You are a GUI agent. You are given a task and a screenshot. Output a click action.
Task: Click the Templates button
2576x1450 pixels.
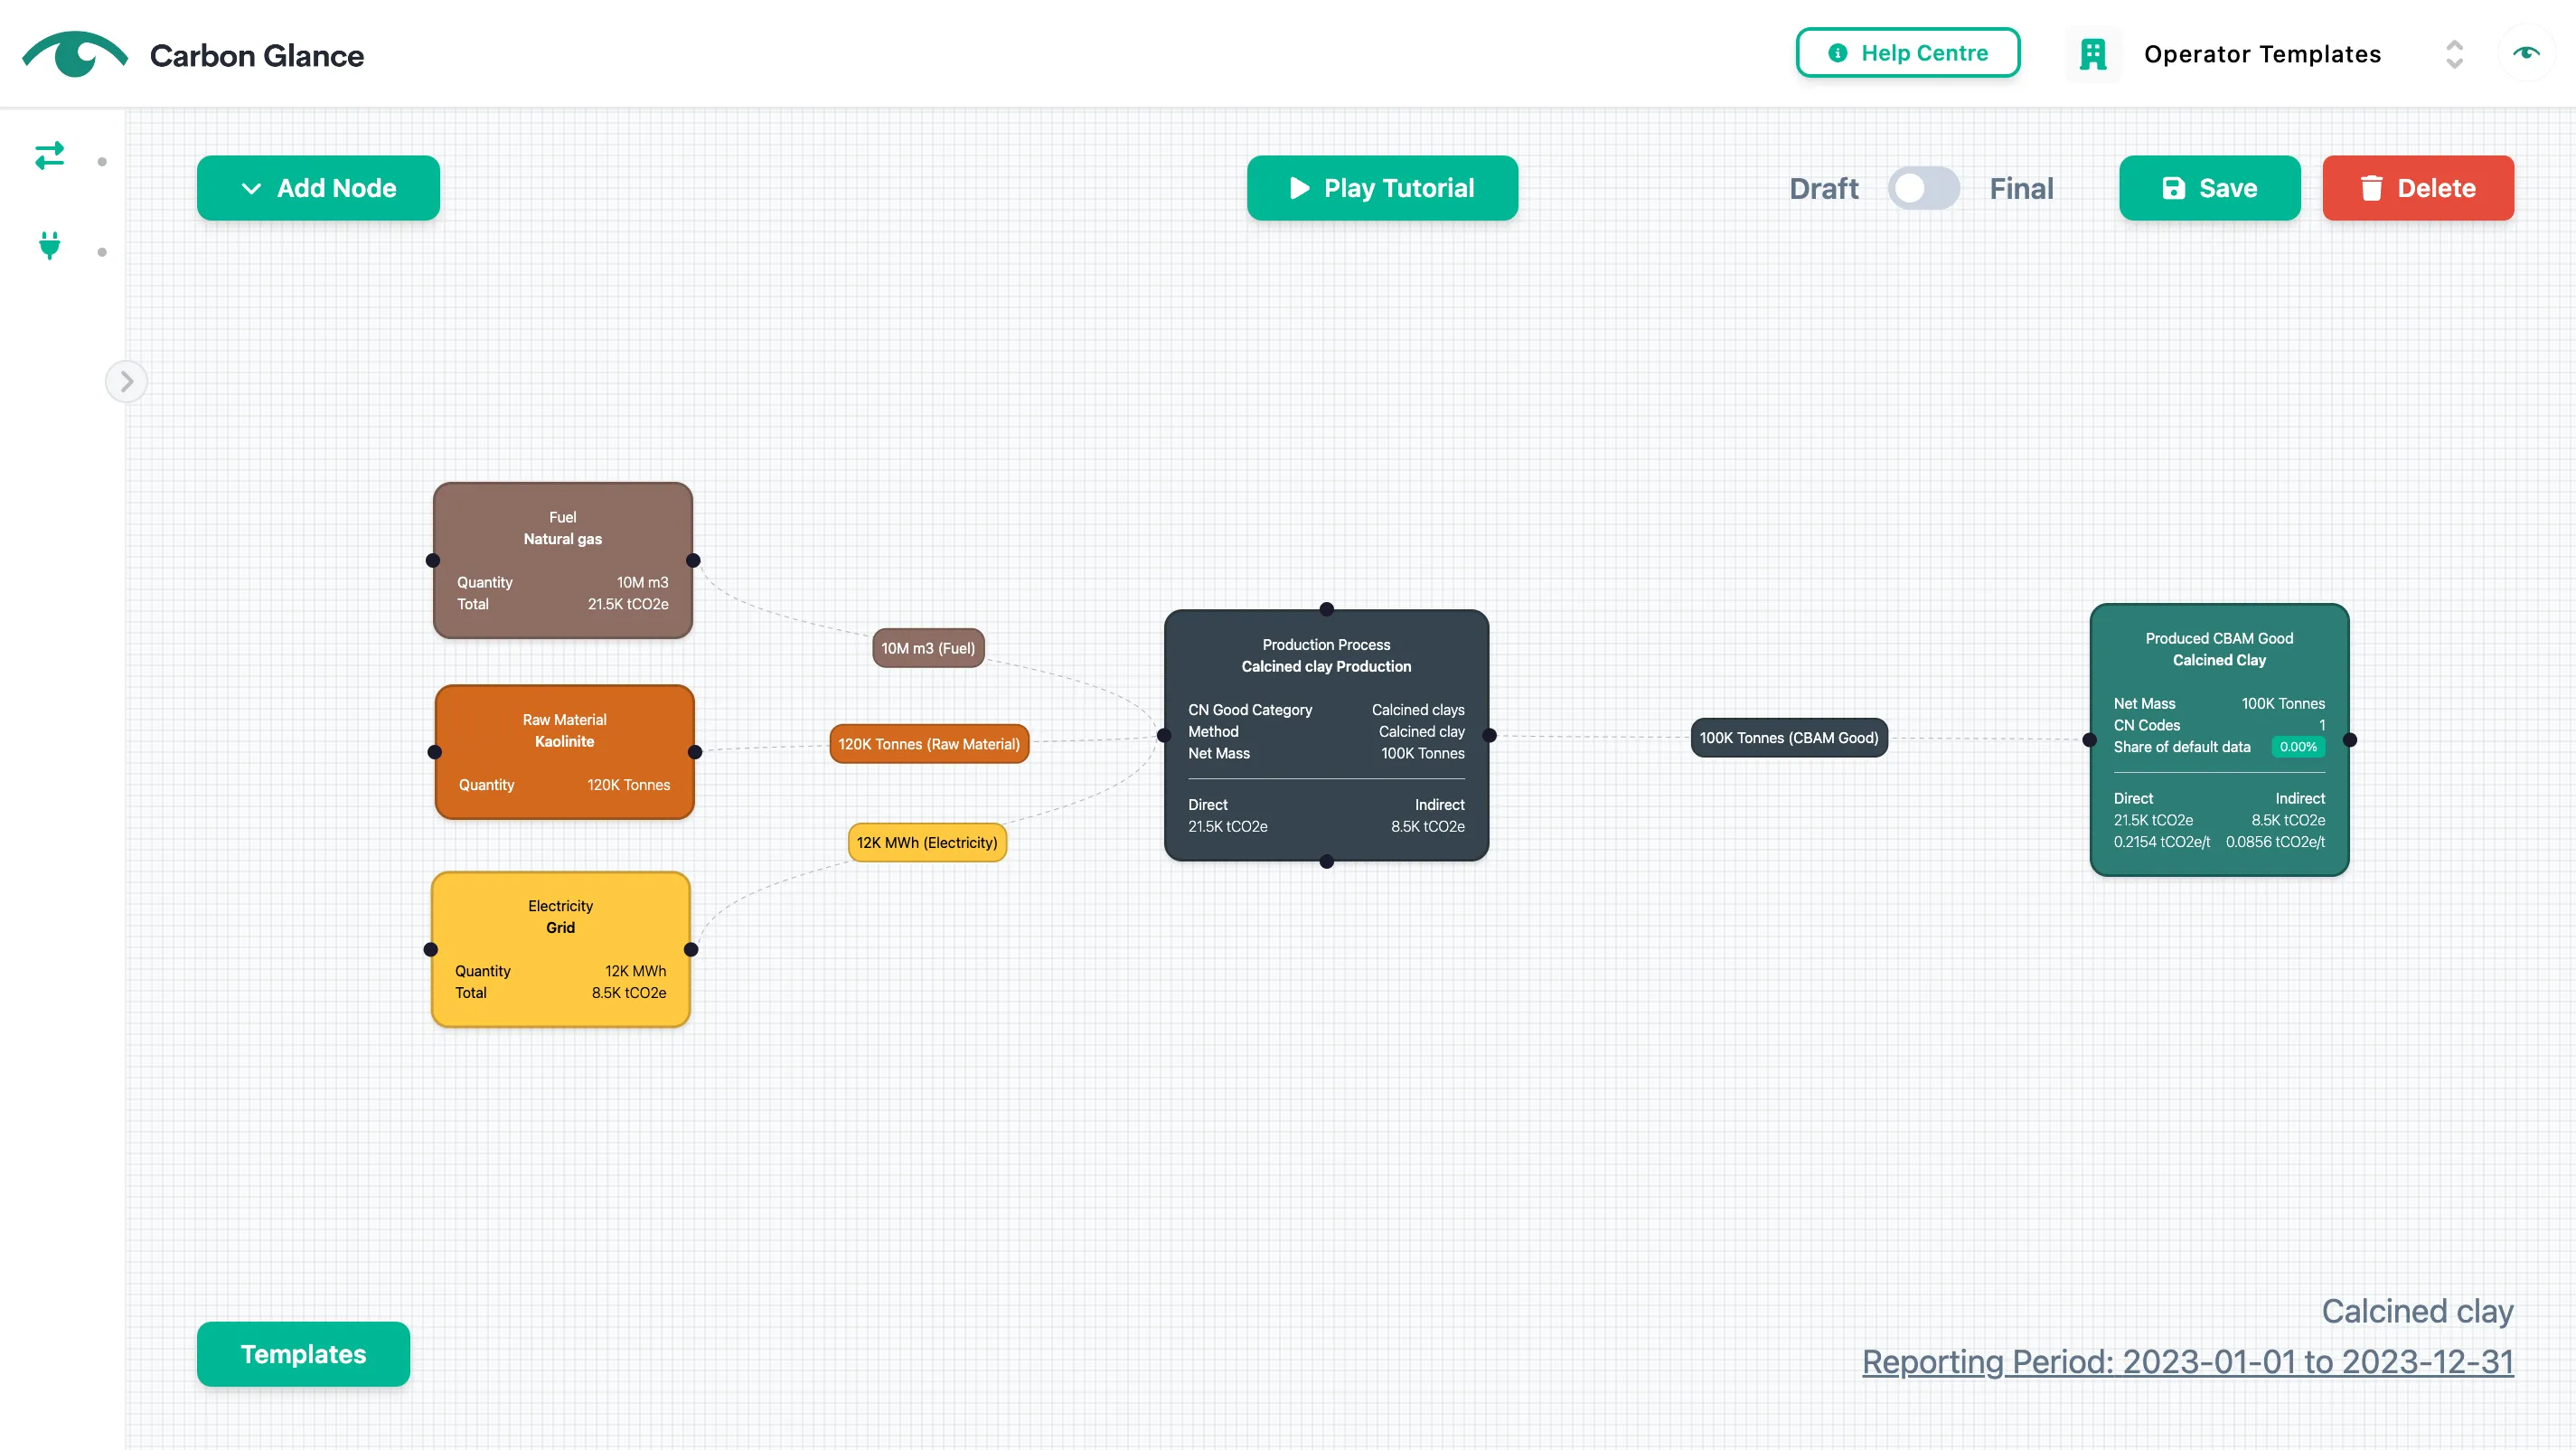coord(303,1354)
